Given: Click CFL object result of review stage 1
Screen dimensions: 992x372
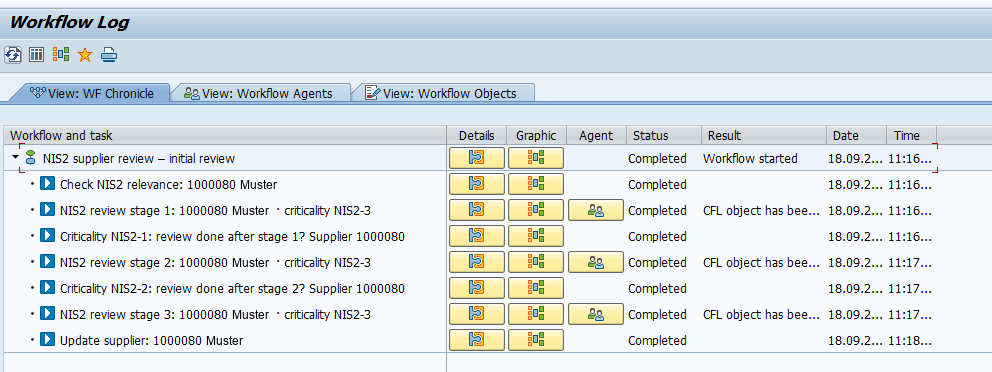Looking at the screenshot, I should pos(762,210).
